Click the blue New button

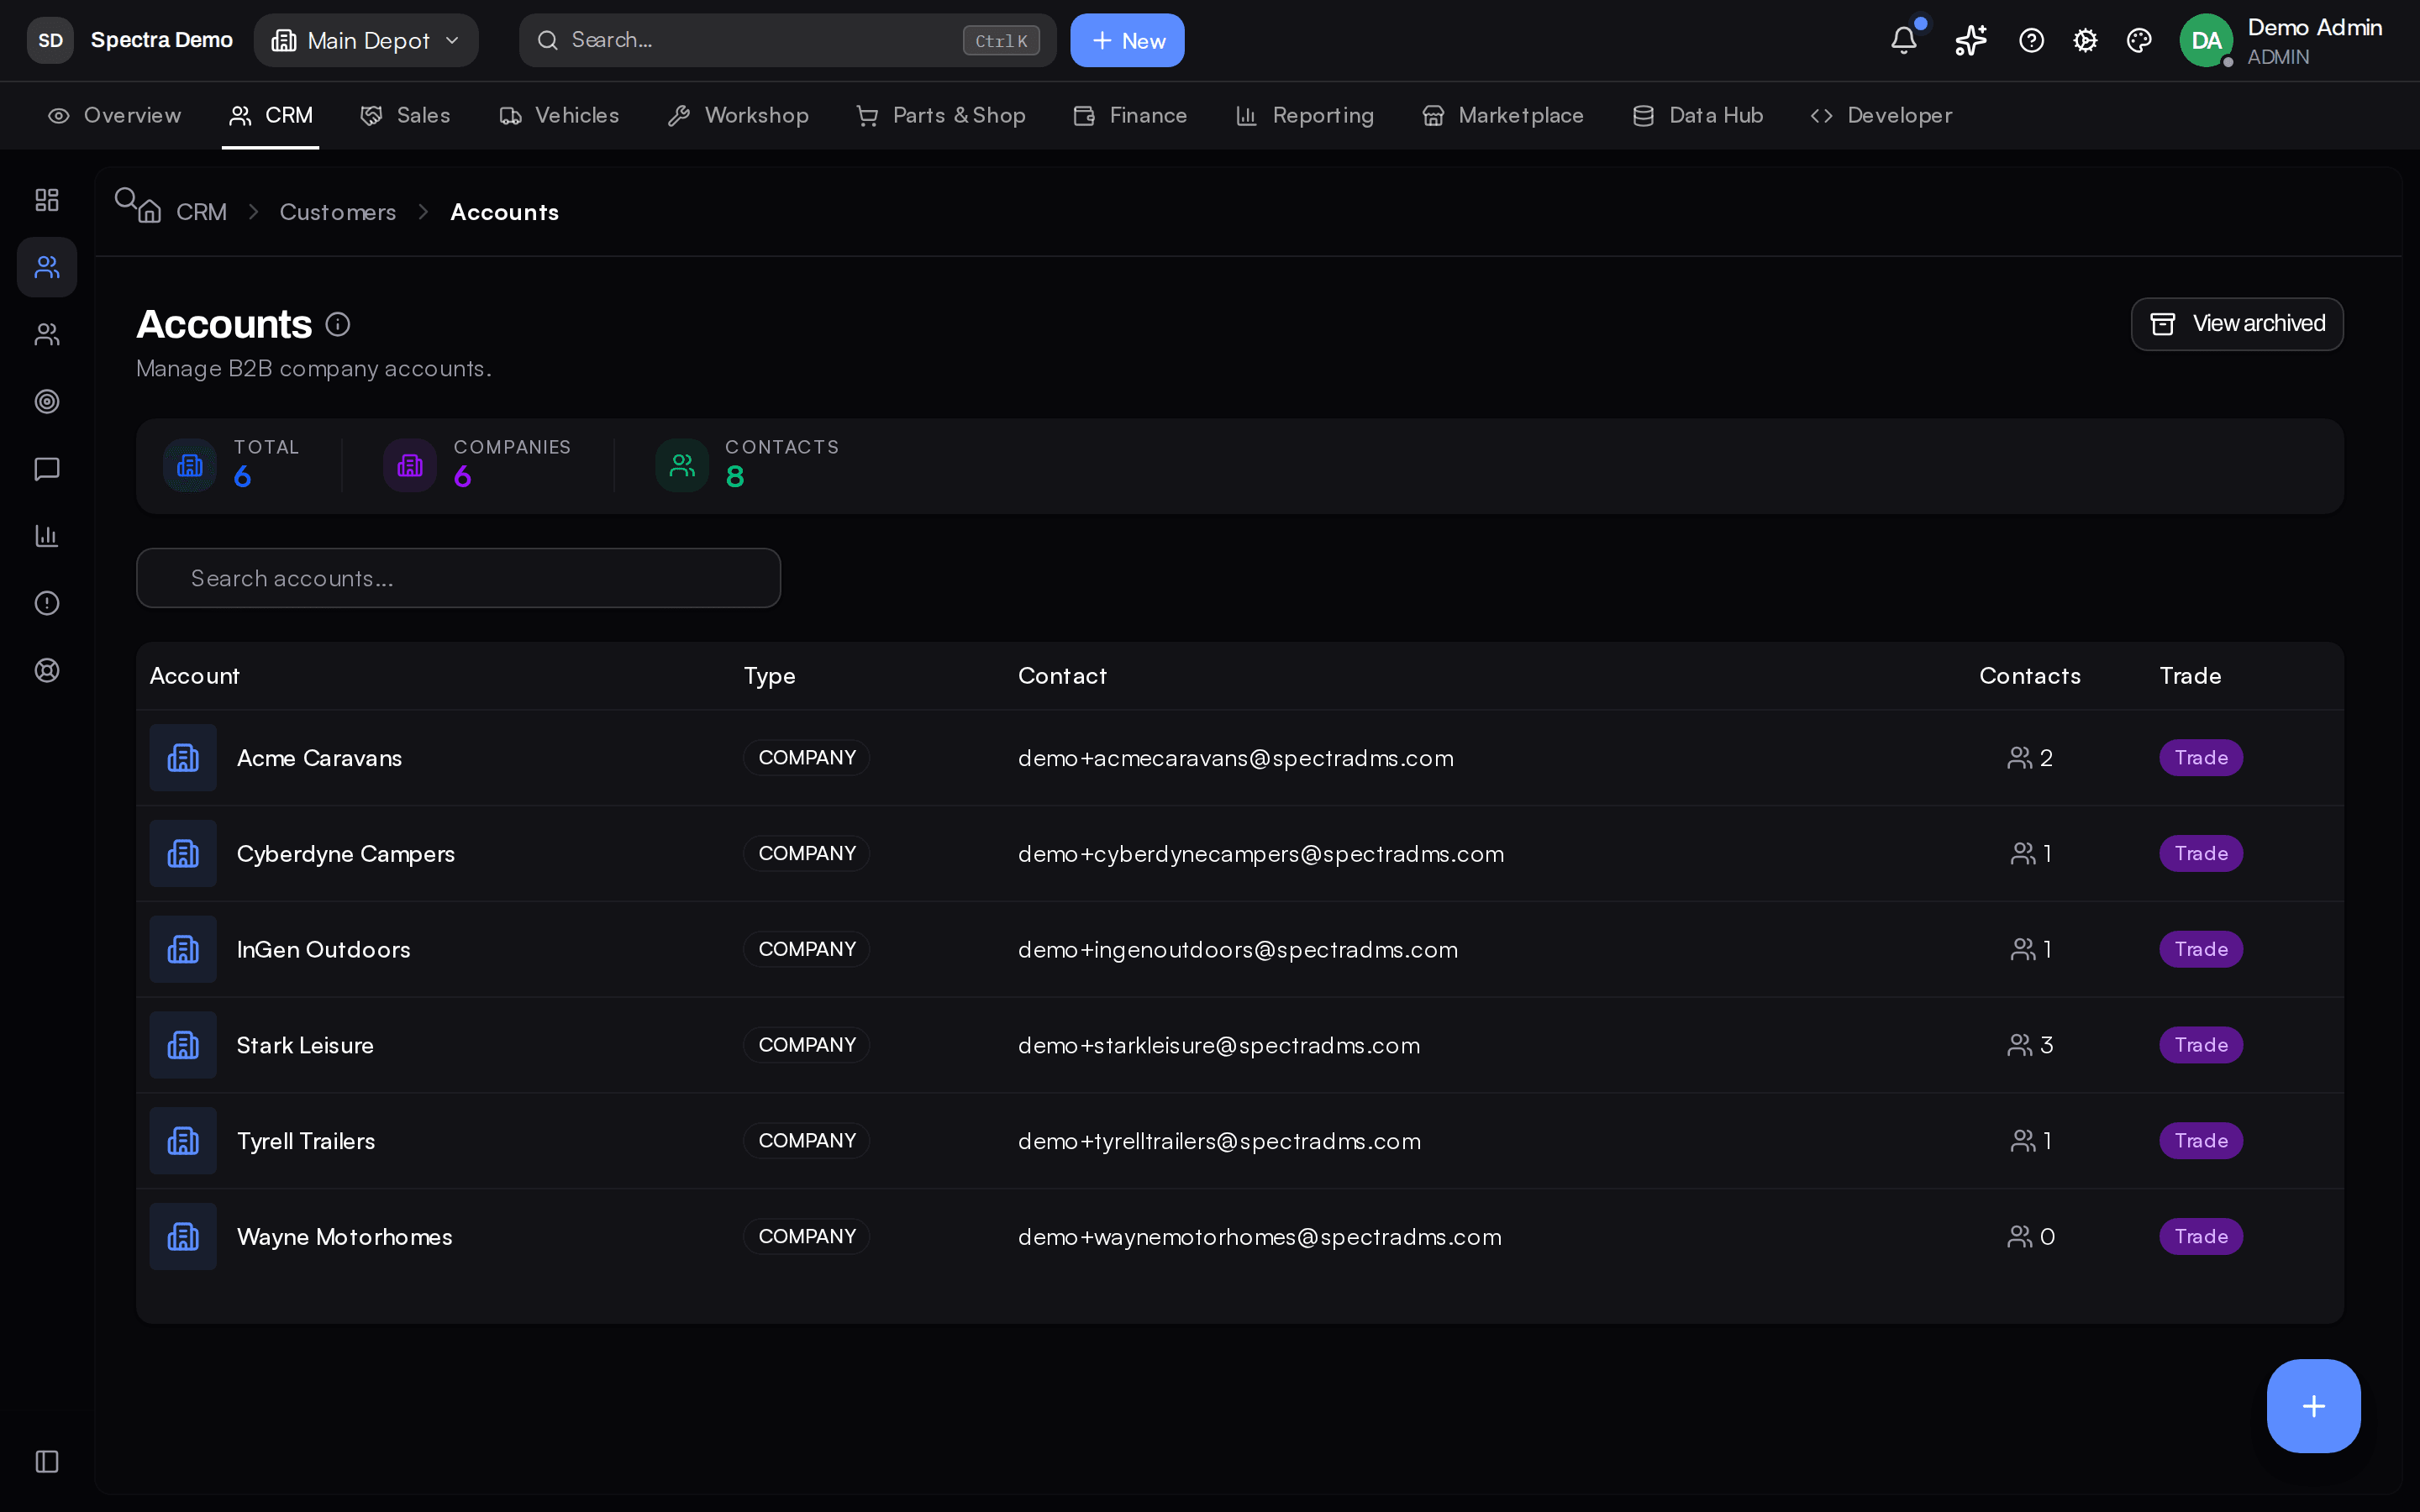[1127, 40]
